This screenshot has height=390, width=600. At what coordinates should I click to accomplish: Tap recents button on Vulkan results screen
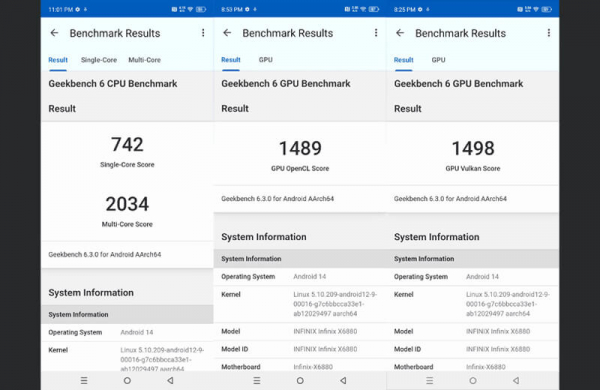[430, 380]
